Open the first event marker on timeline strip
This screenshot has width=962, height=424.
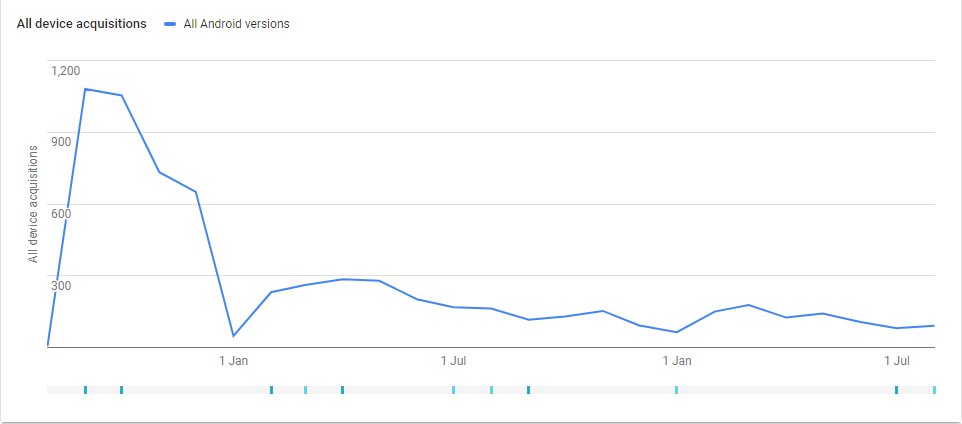[85, 390]
